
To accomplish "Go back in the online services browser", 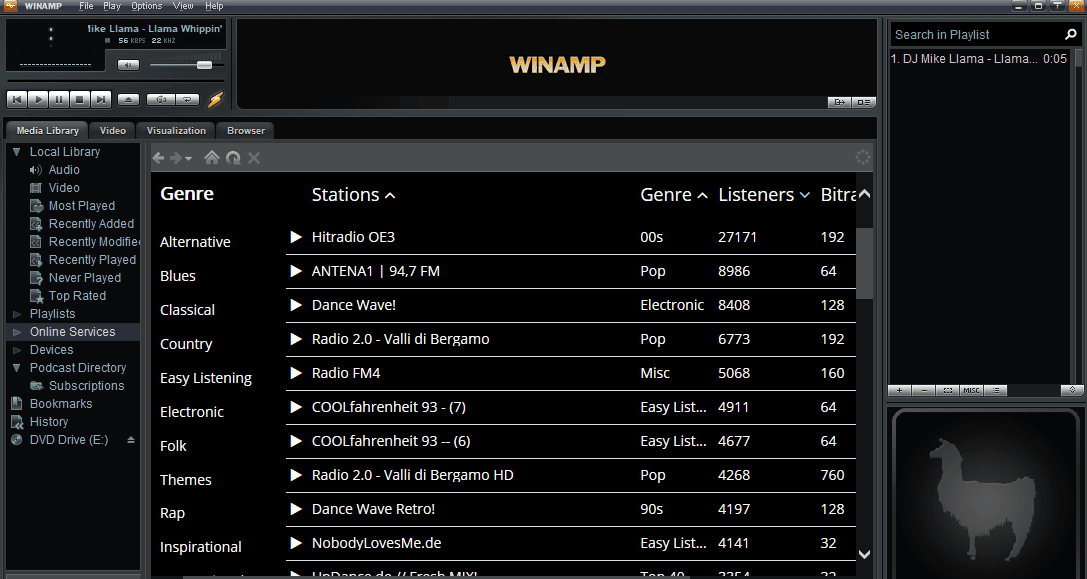I will [x=158, y=158].
